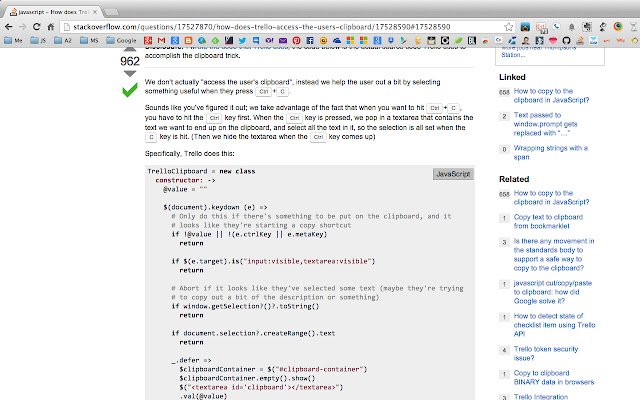The height and width of the screenshot is (400, 640).
Task: Click the 'TrelloClipboard = new class' code line
Action: pos(201,171)
